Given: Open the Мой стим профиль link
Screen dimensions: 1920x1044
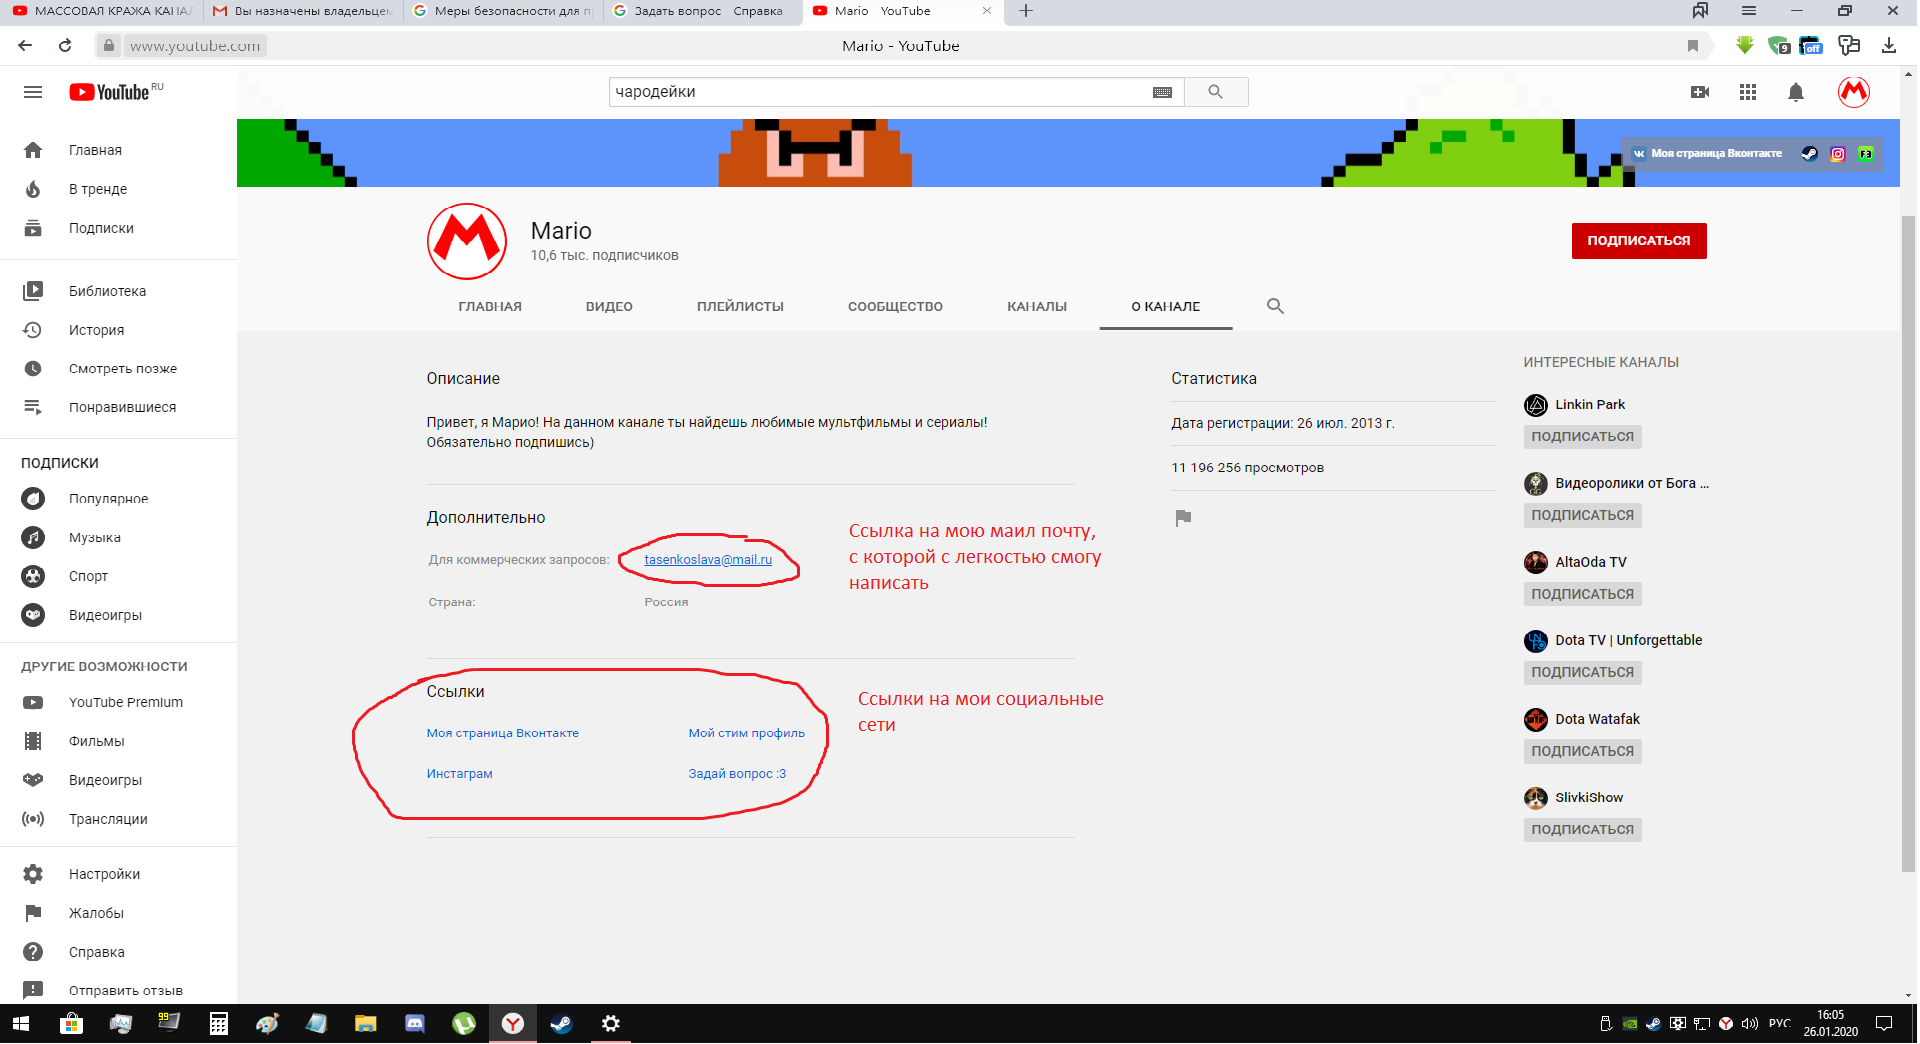Looking at the screenshot, I should click(747, 733).
